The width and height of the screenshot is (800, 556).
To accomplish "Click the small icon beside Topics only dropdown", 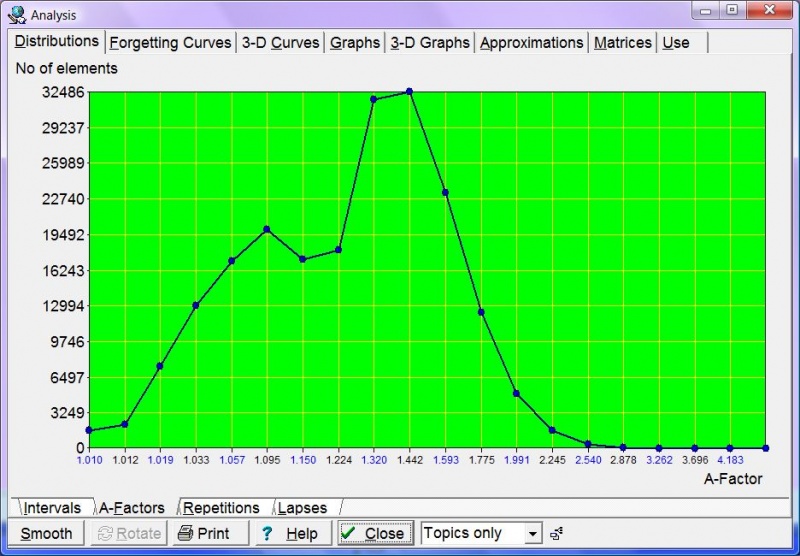I will 556,534.
